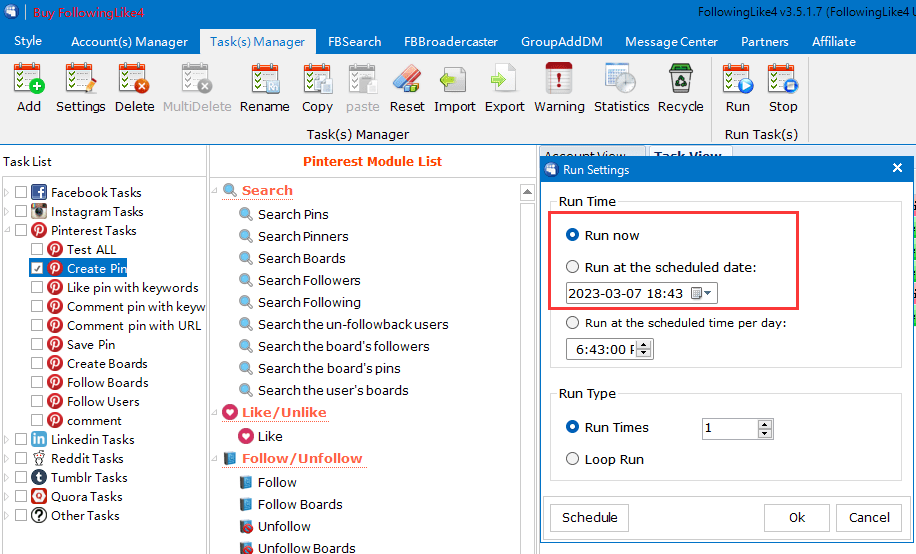Increase the Run Times spinner value
Viewport: 916px width, 554px height.
(765, 423)
